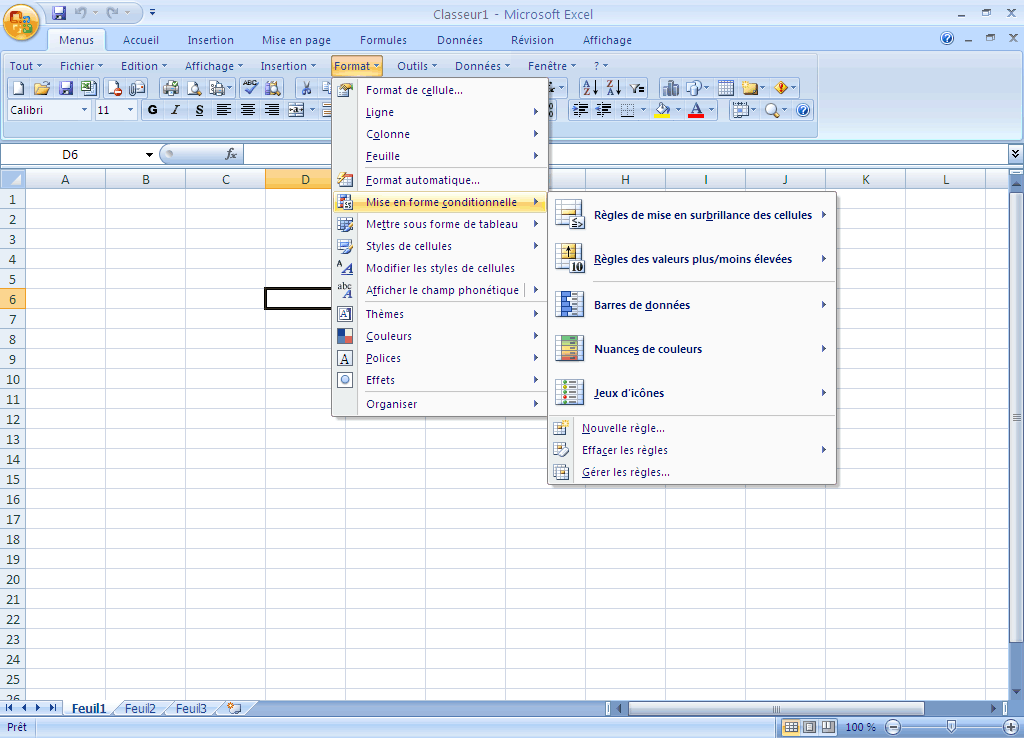Open Mettre sous forme de tableau submenu
Screen dimensions: 1024x738
tap(440, 224)
